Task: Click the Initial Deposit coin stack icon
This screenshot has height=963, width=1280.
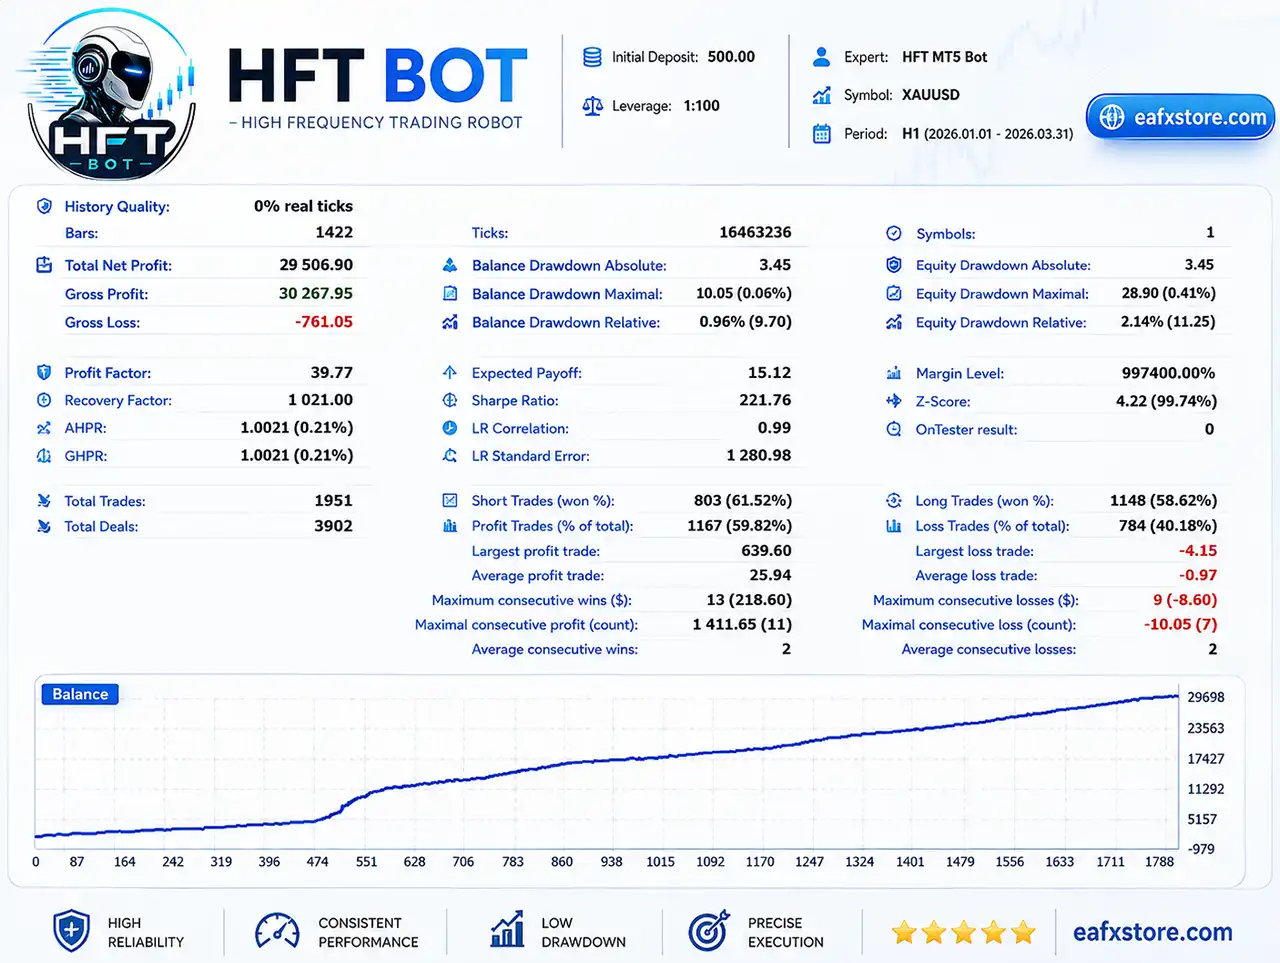Action: pyautogui.click(x=592, y=57)
